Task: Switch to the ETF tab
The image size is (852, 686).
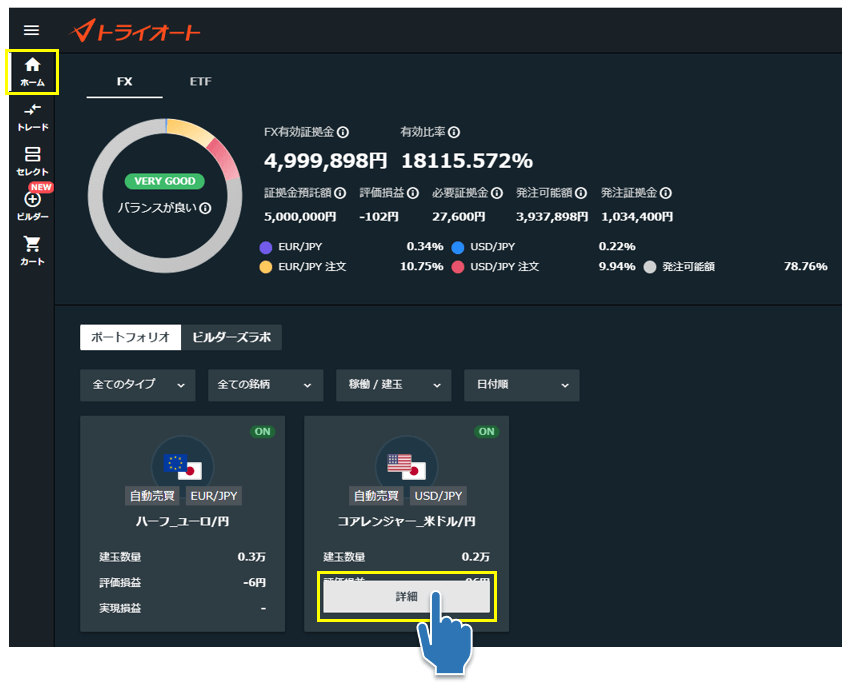Action: [201, 82]
